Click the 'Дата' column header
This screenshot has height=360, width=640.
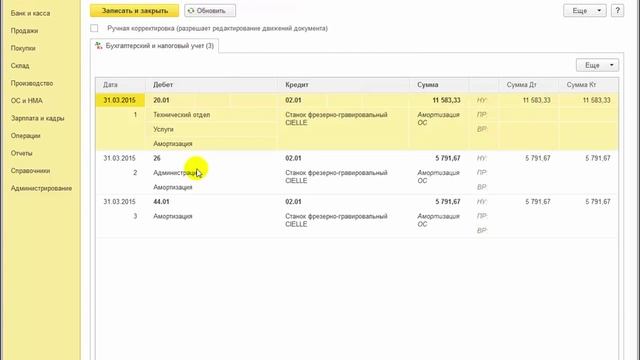120,85
